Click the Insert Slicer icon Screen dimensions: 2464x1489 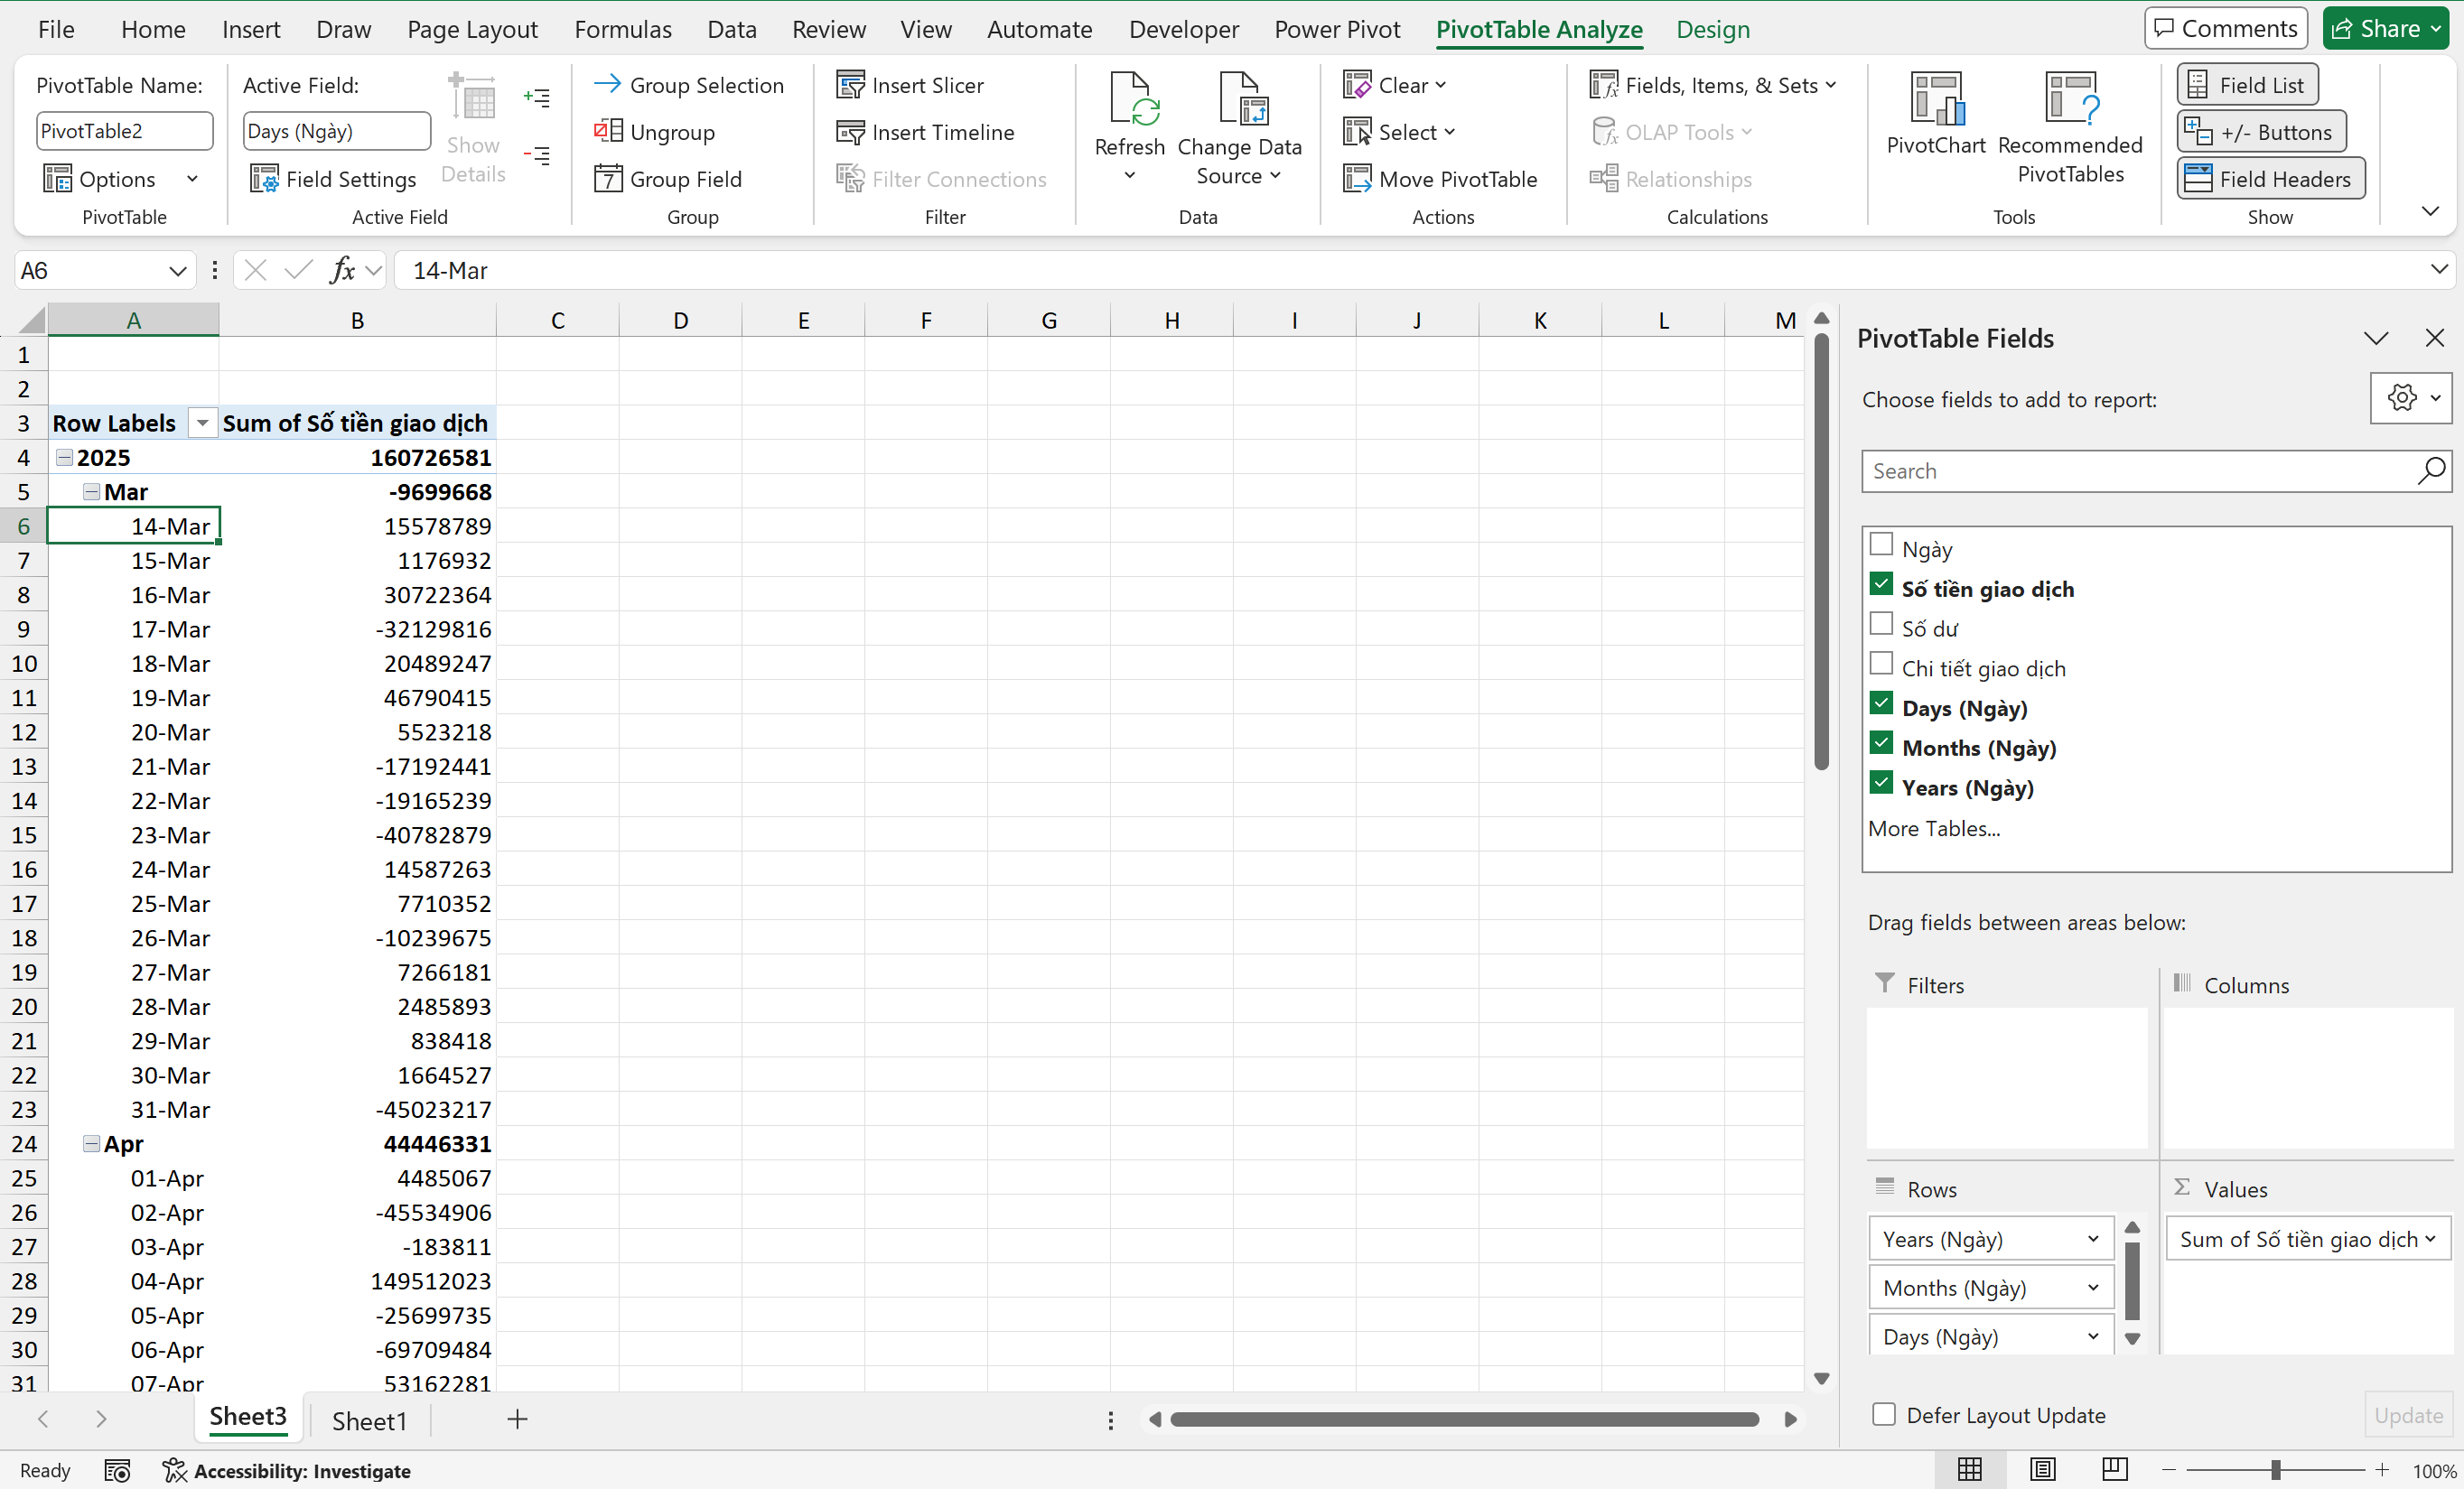(x=851, y=85)
